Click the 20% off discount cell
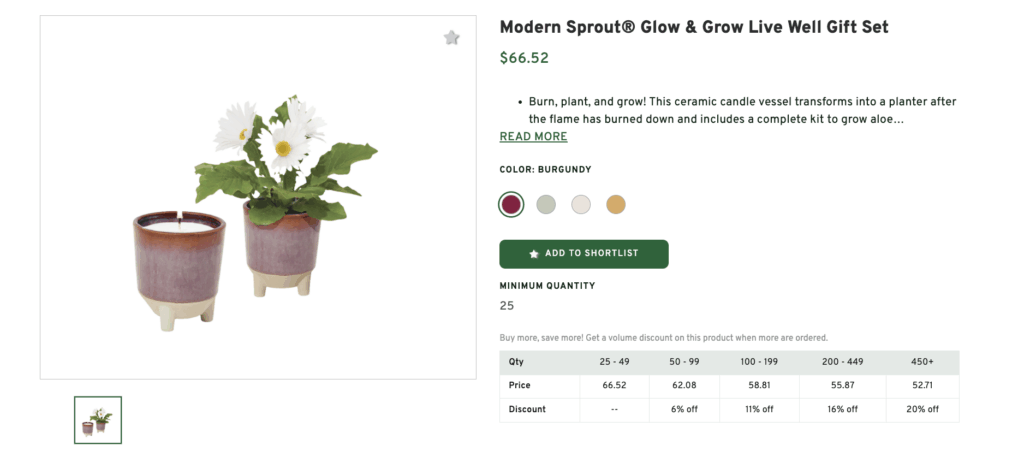 921,410
